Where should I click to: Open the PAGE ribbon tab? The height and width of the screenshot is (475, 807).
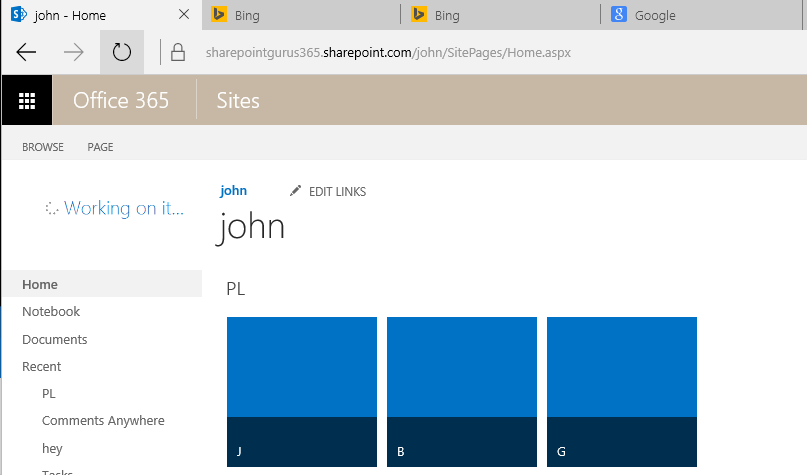pyautogui.click(x=100, y=147)
